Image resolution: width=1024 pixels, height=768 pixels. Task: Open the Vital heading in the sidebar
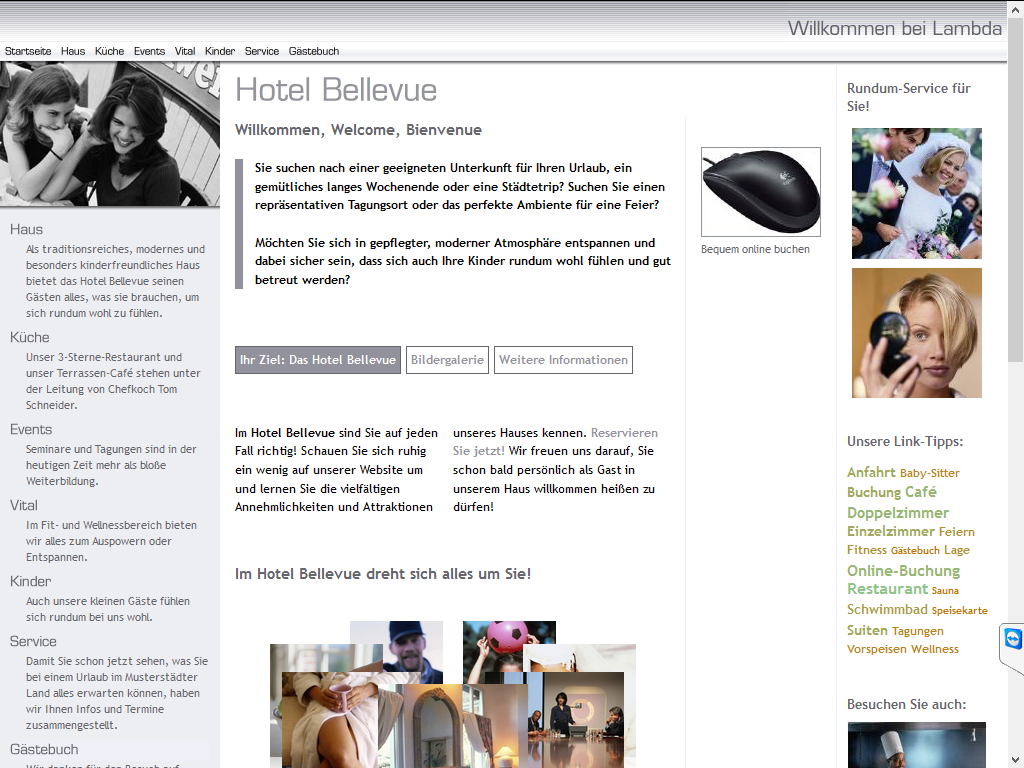tap(24, 505)
